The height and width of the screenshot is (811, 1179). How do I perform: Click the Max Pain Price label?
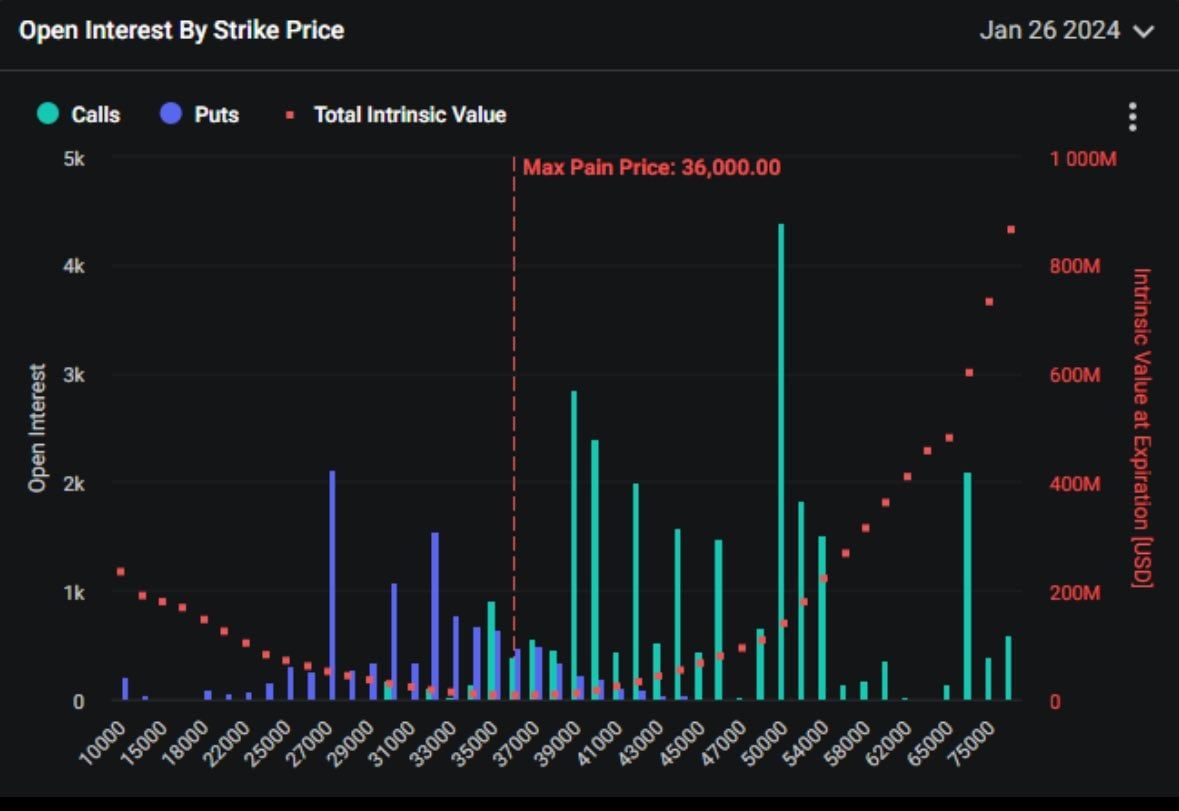point(651,167)
